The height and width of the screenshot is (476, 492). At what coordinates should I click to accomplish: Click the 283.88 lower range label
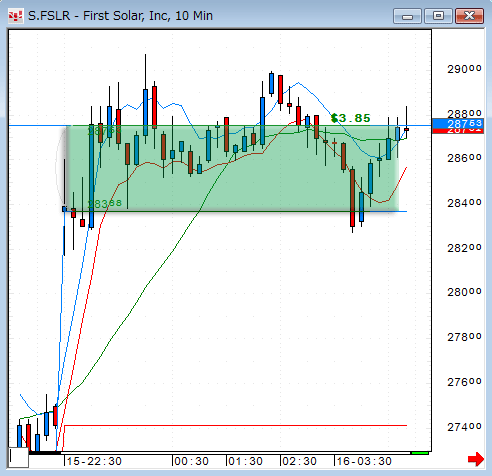pos(105,204)
